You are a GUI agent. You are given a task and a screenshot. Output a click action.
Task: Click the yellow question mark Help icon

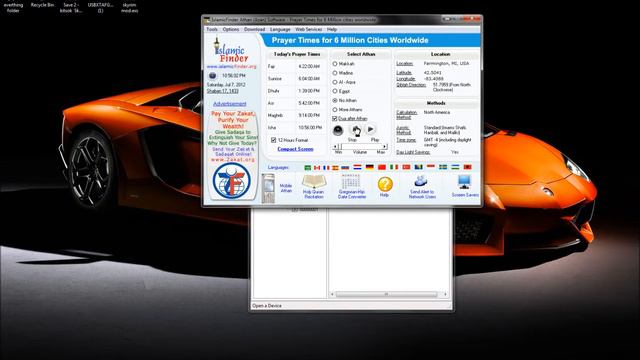[x=384, y=184]
